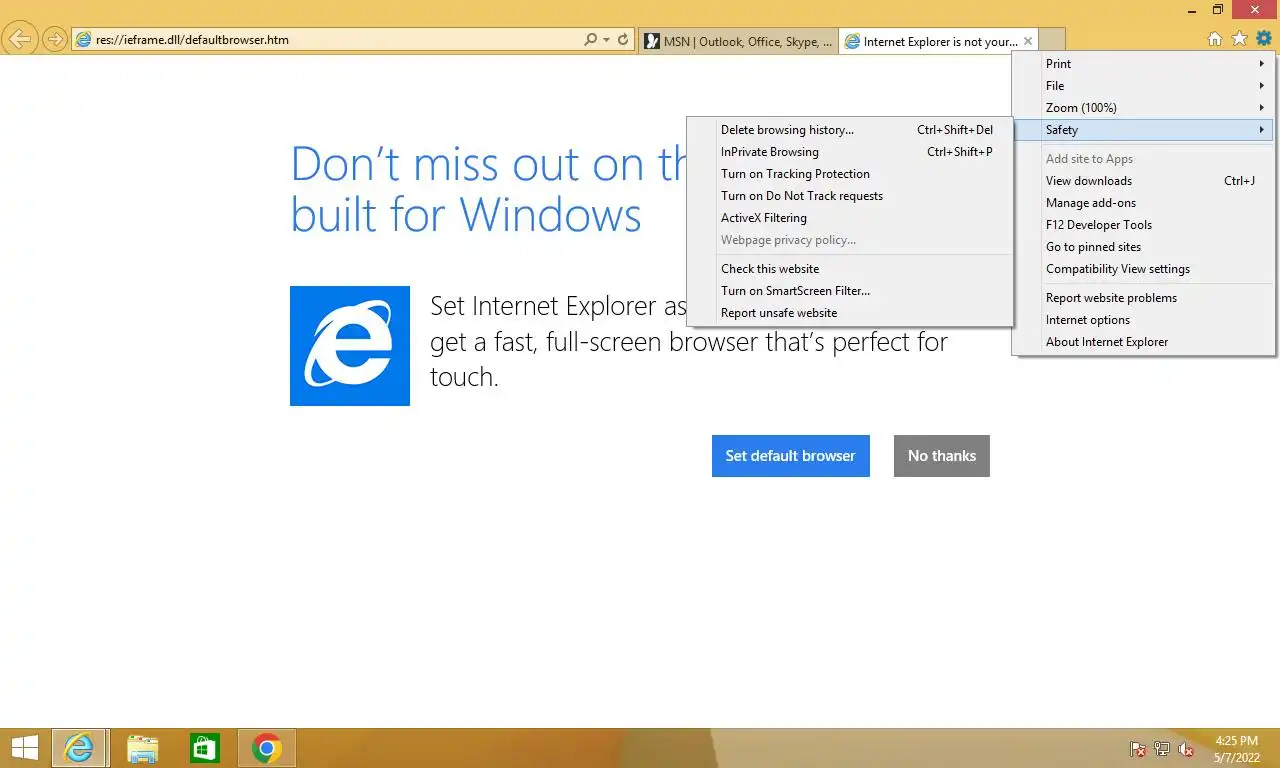Screen dimensions: 1280x768
Task: Select About Internet Explorer
Action: [x=1144, y=341]
